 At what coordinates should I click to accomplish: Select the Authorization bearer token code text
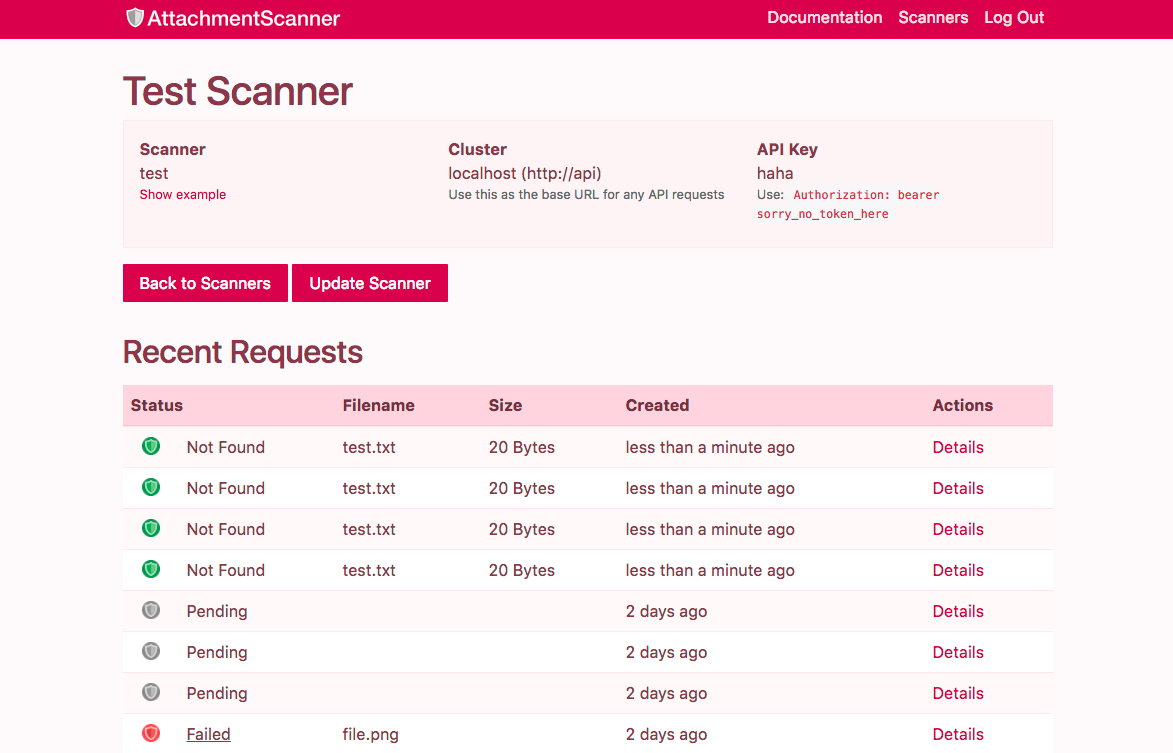865,204
